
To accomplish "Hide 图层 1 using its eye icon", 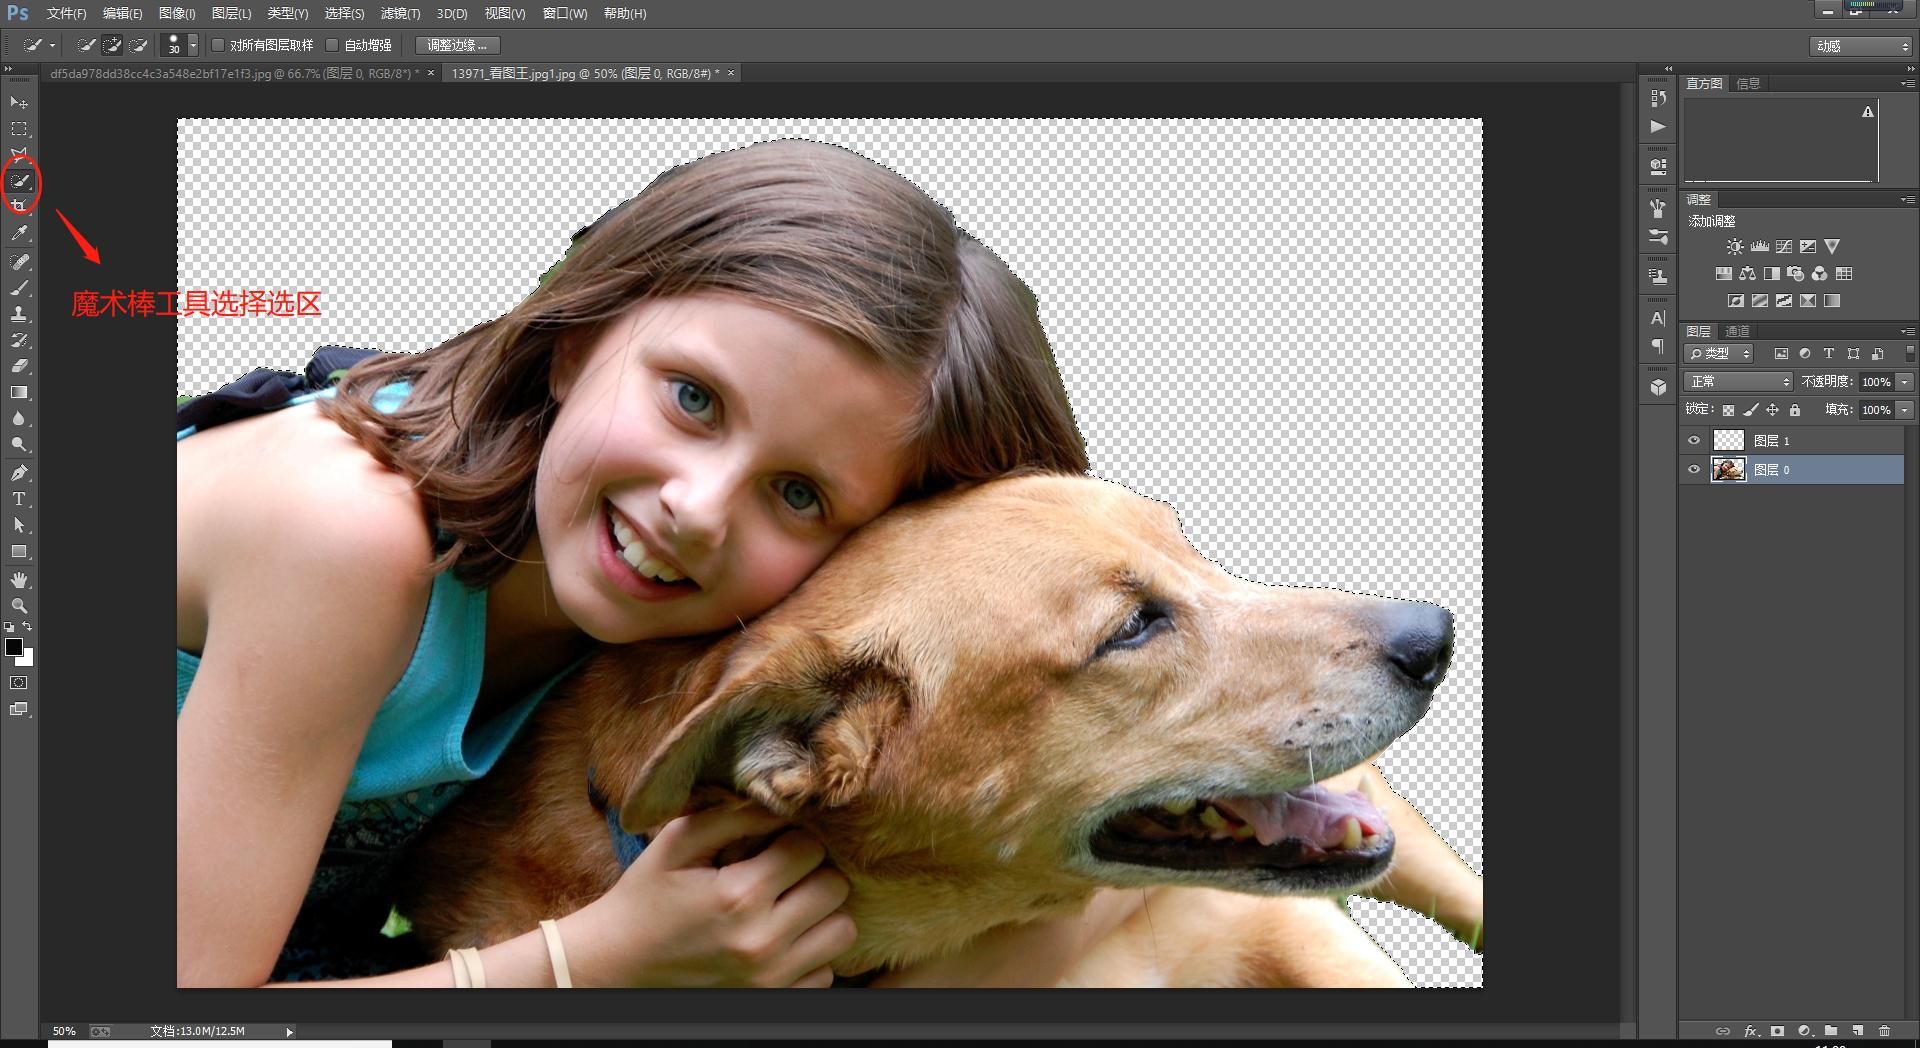I will [x=1694, y=440].
